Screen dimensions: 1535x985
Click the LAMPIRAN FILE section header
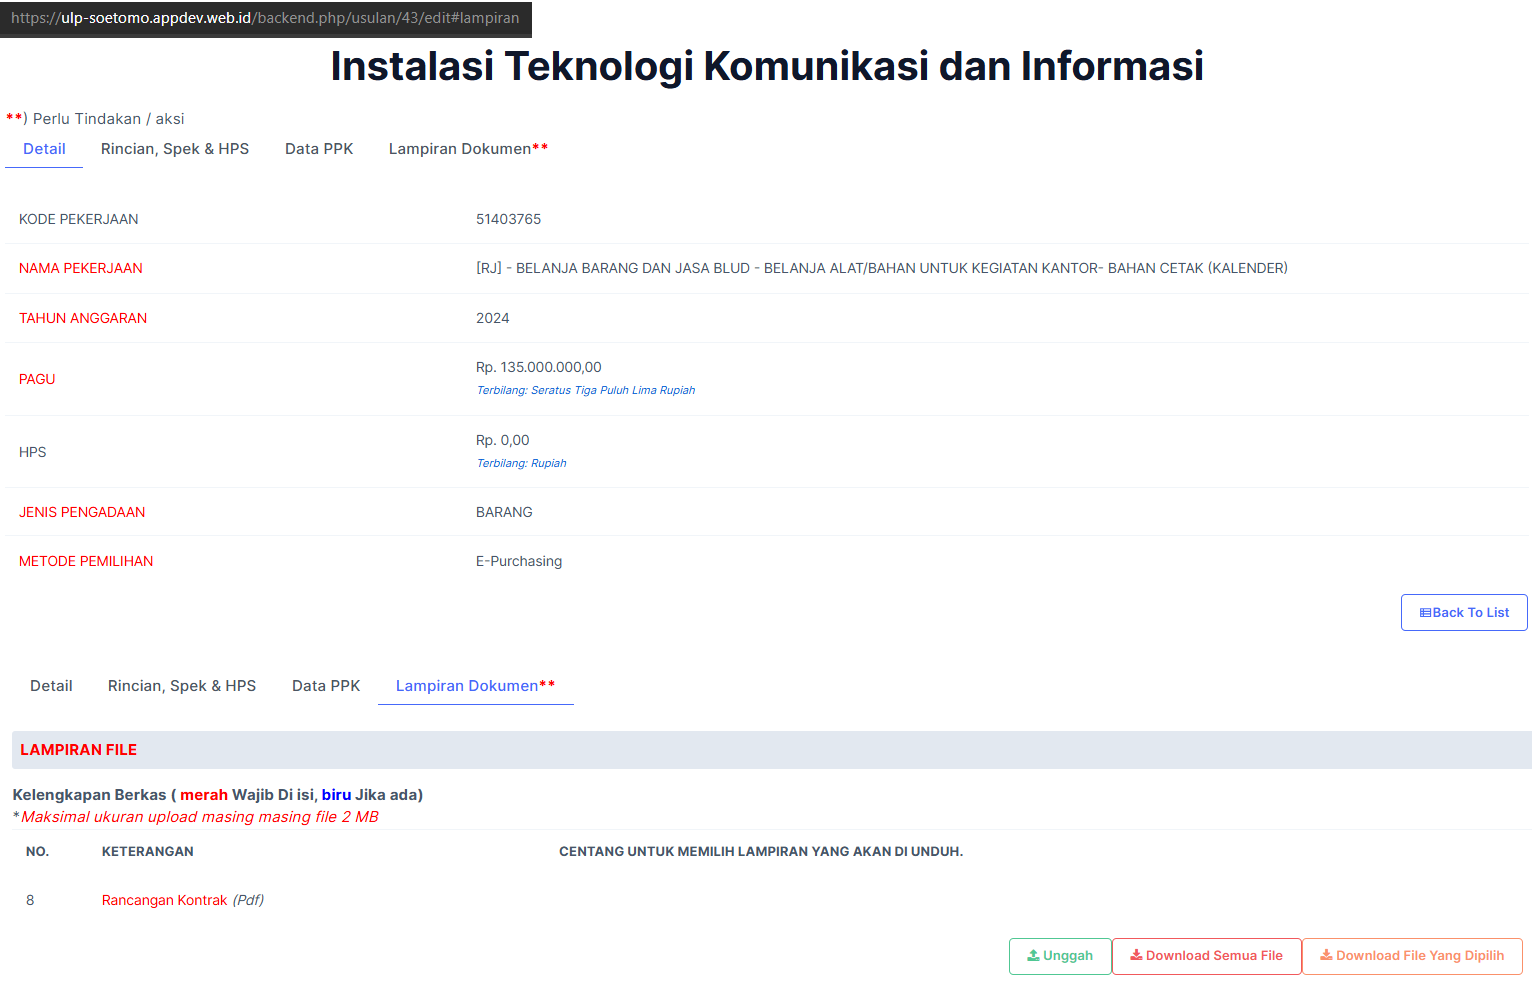click(79, 750)
